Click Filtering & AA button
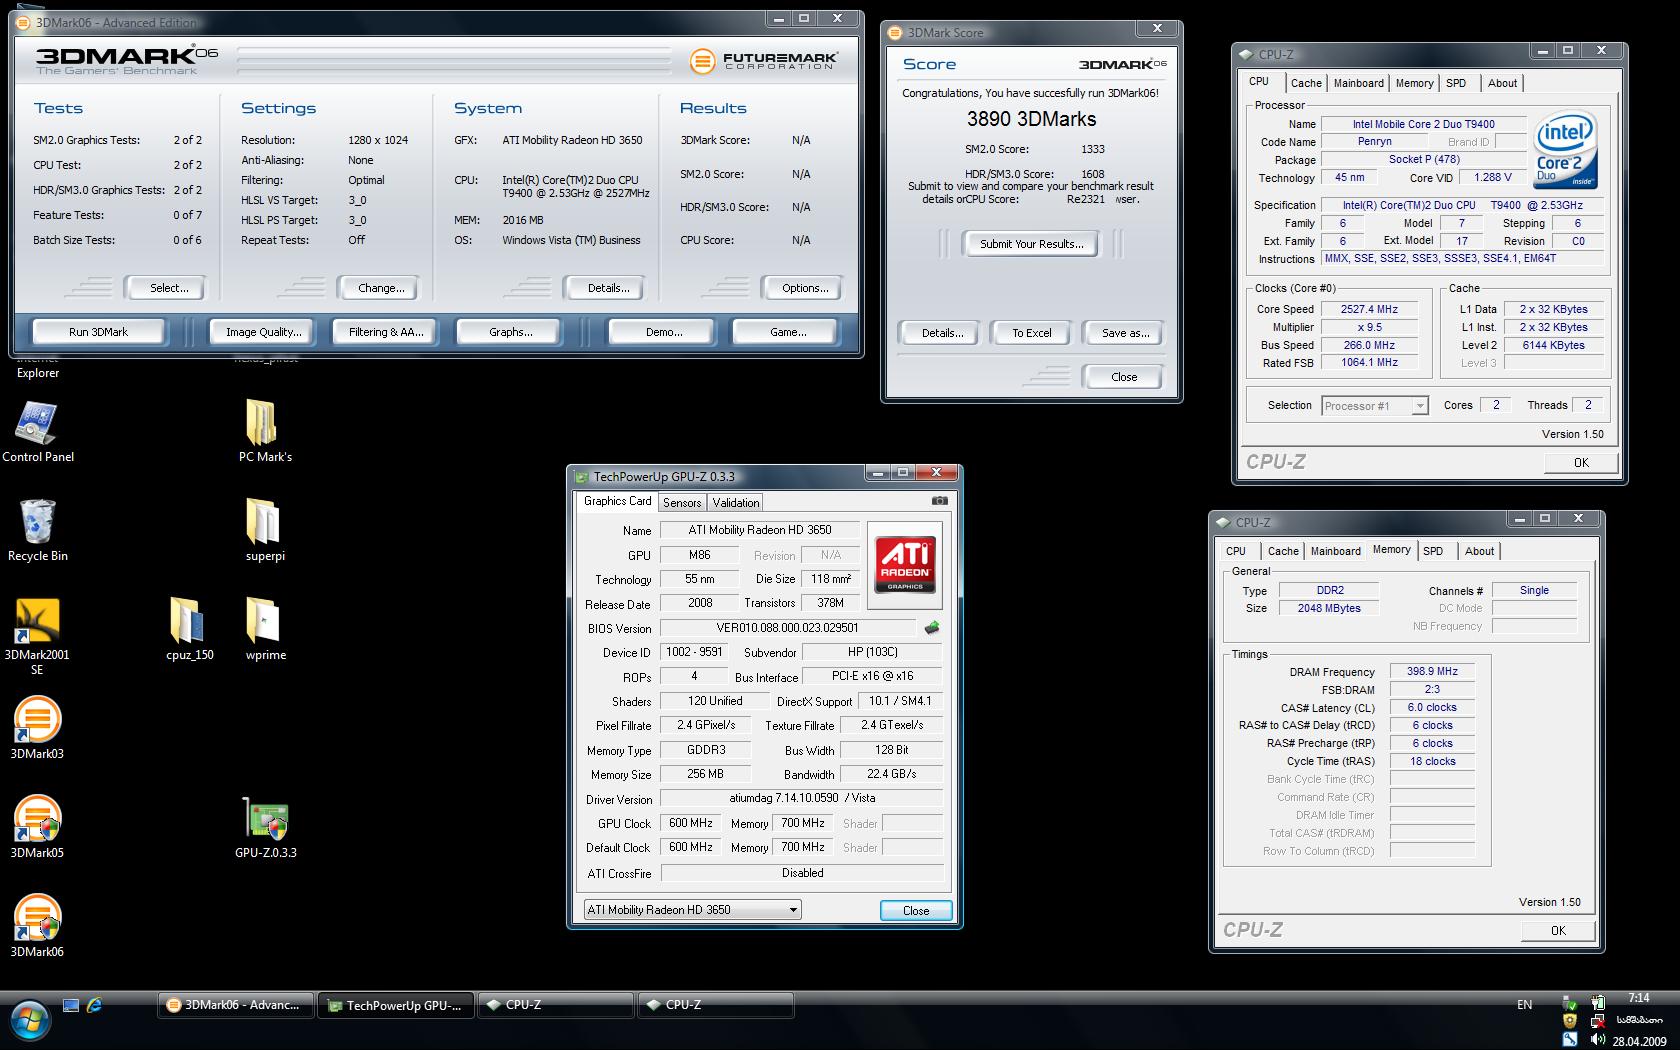Viewport: 1680px width, 1050px height. pos(386,332)
